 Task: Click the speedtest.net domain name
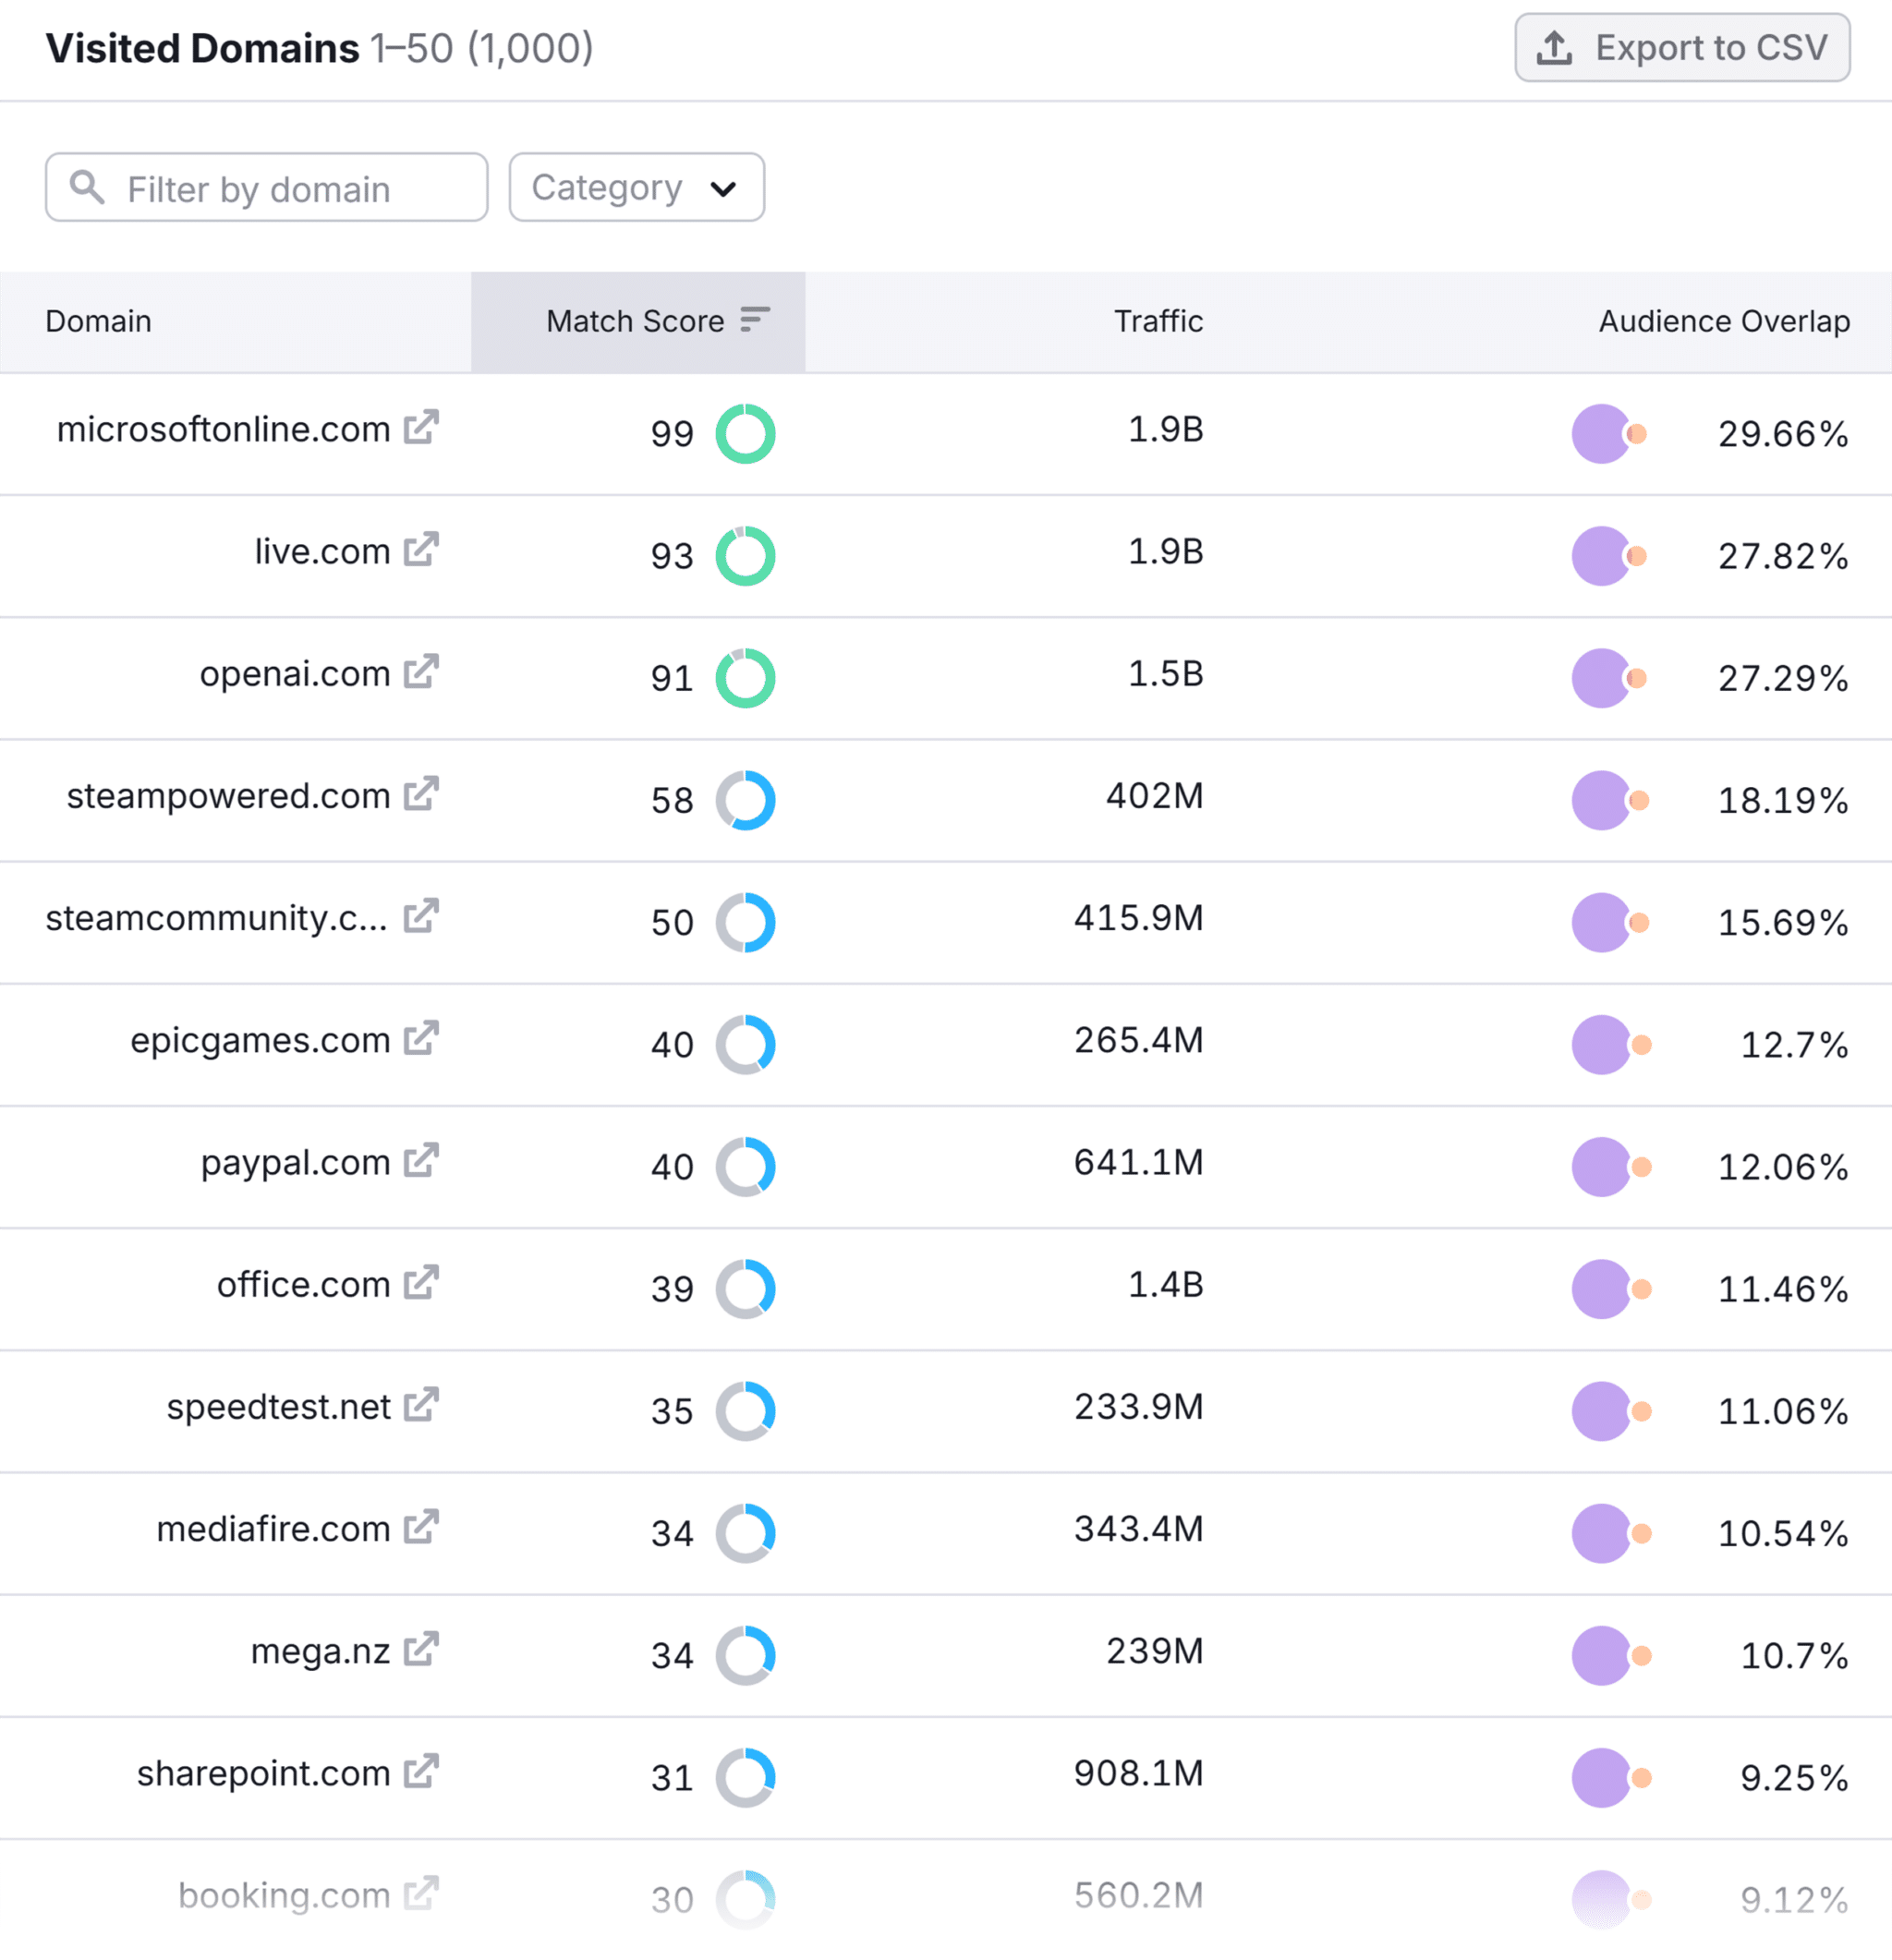tap(278, 1407)
